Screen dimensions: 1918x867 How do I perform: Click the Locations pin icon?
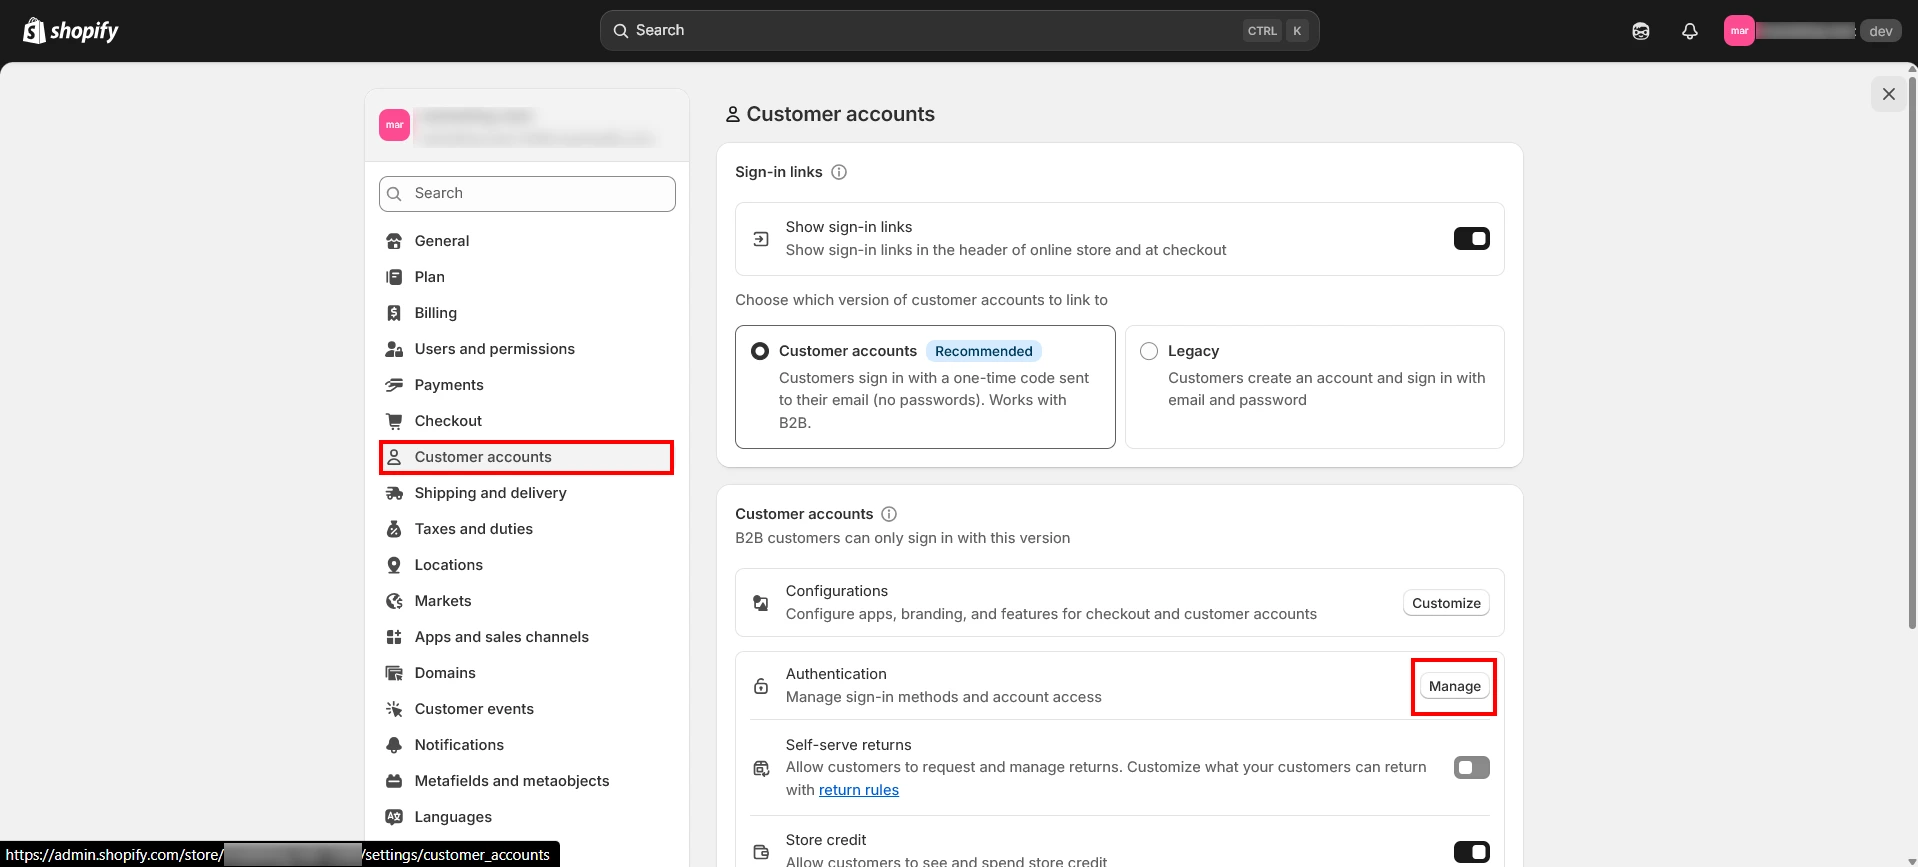[394, 565]
